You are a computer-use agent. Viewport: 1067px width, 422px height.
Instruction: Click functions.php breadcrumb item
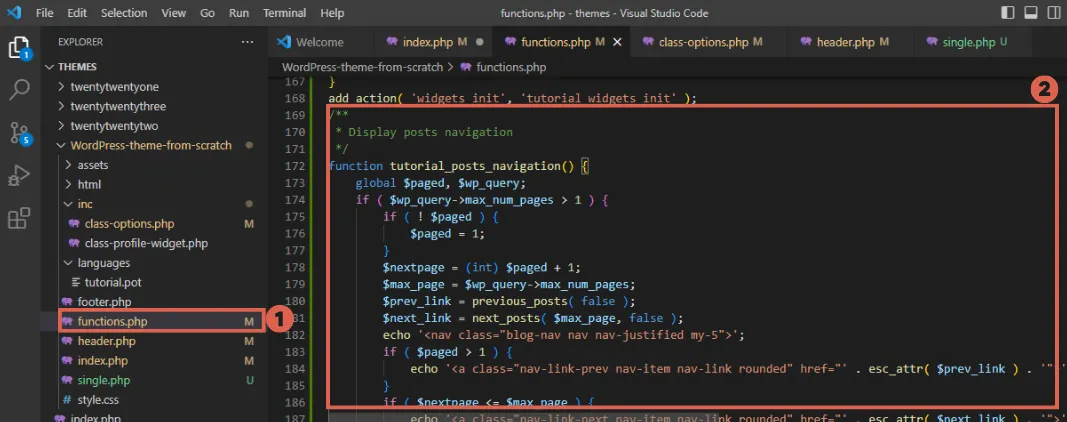(x=504, y=67)
